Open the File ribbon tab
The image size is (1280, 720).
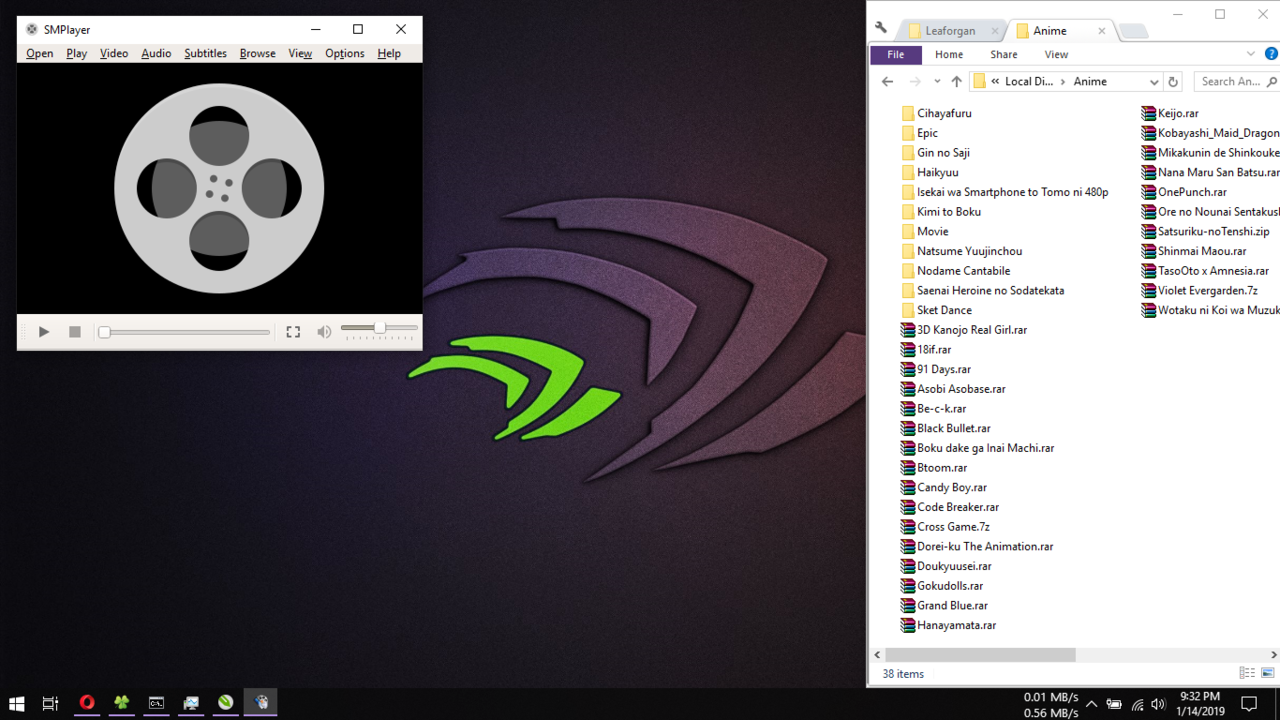point(896,54)
